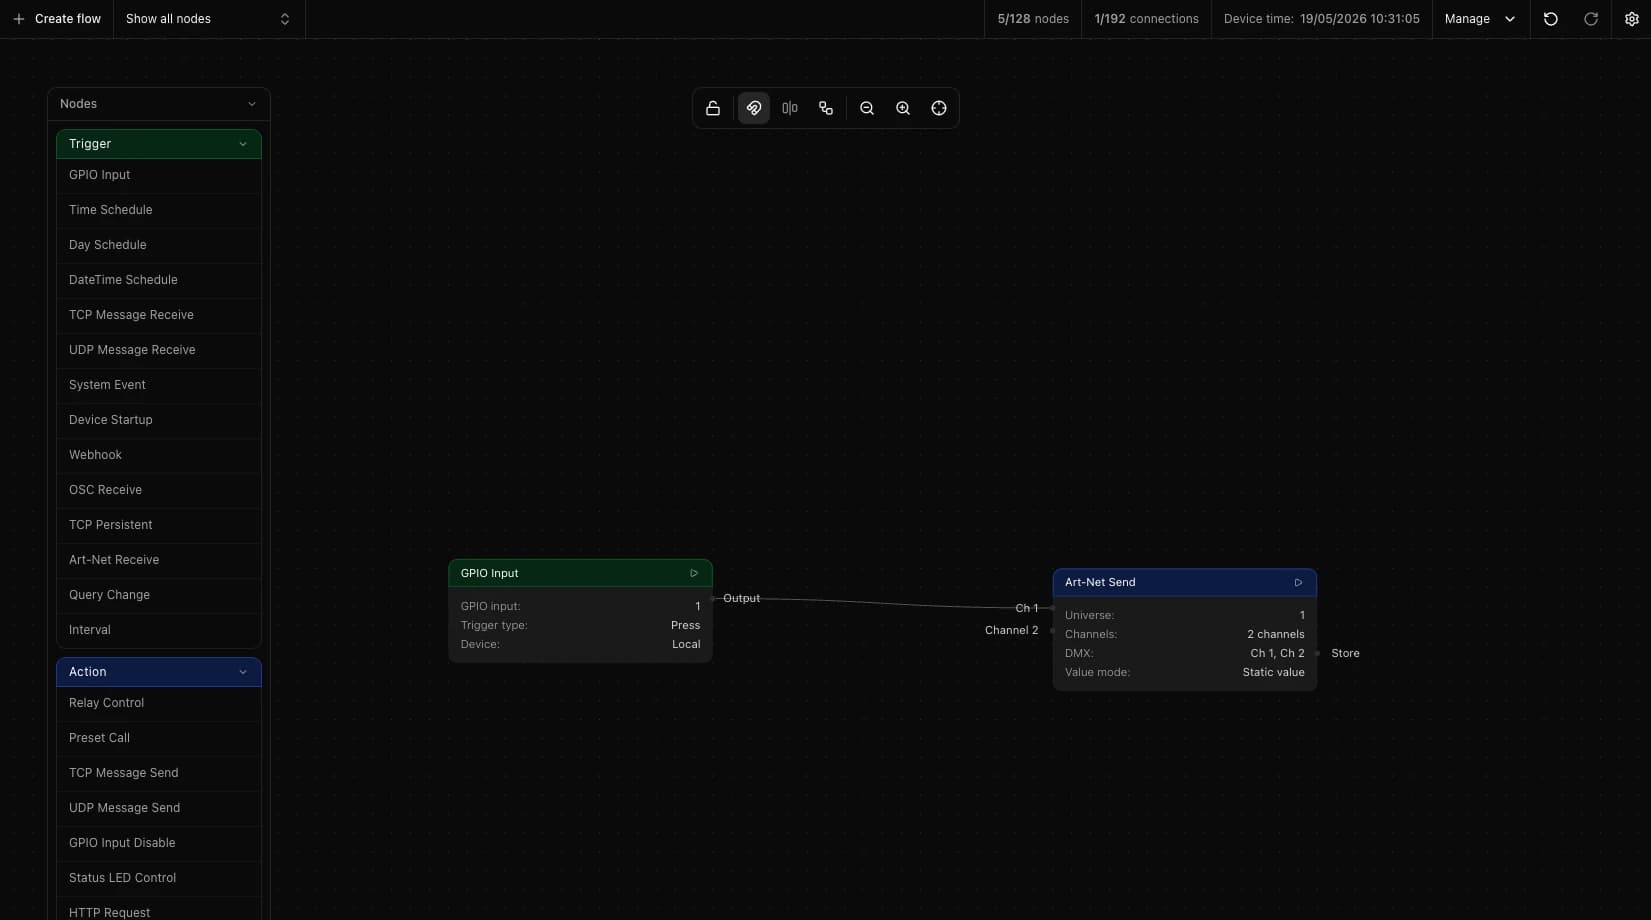1651x920 pixels.
Task: Collapse the Action category
Action: point(243,672)
